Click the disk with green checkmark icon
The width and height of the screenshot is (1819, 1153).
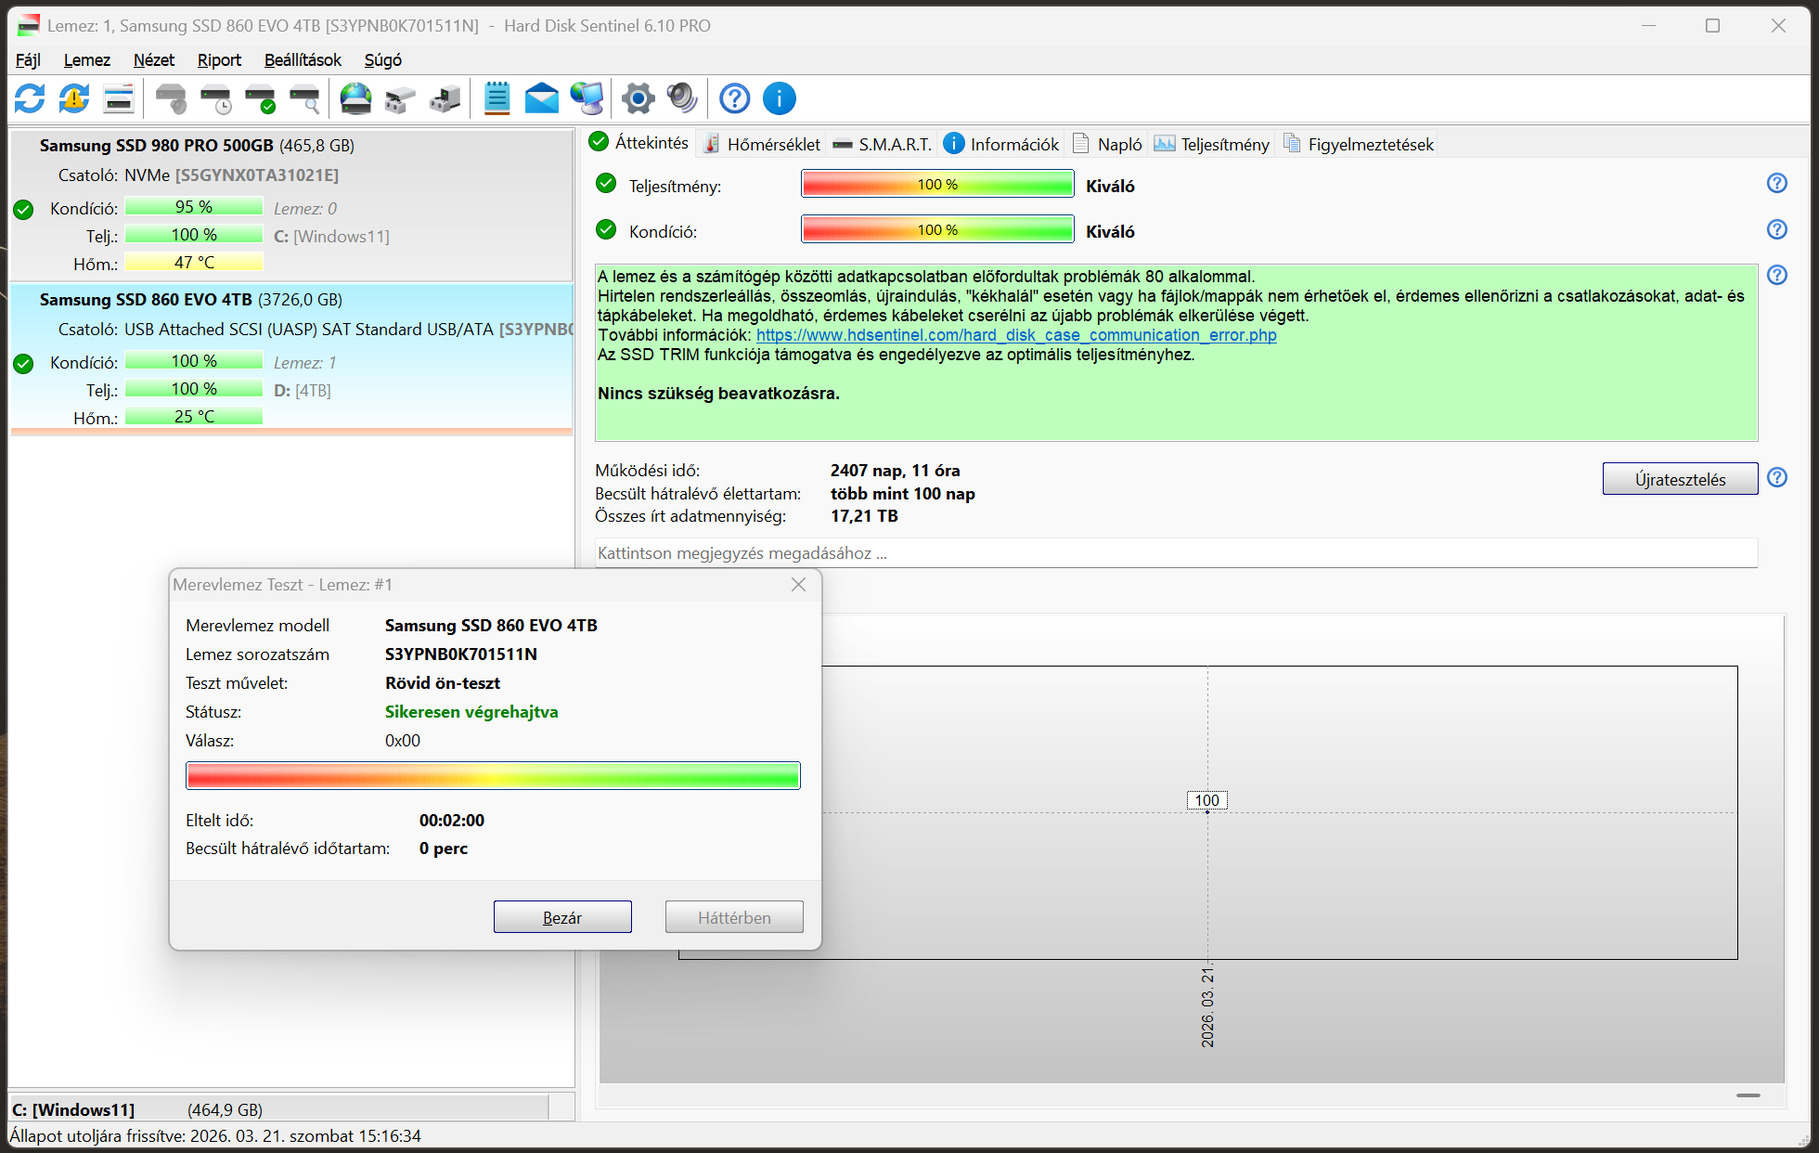coord(260,98)
